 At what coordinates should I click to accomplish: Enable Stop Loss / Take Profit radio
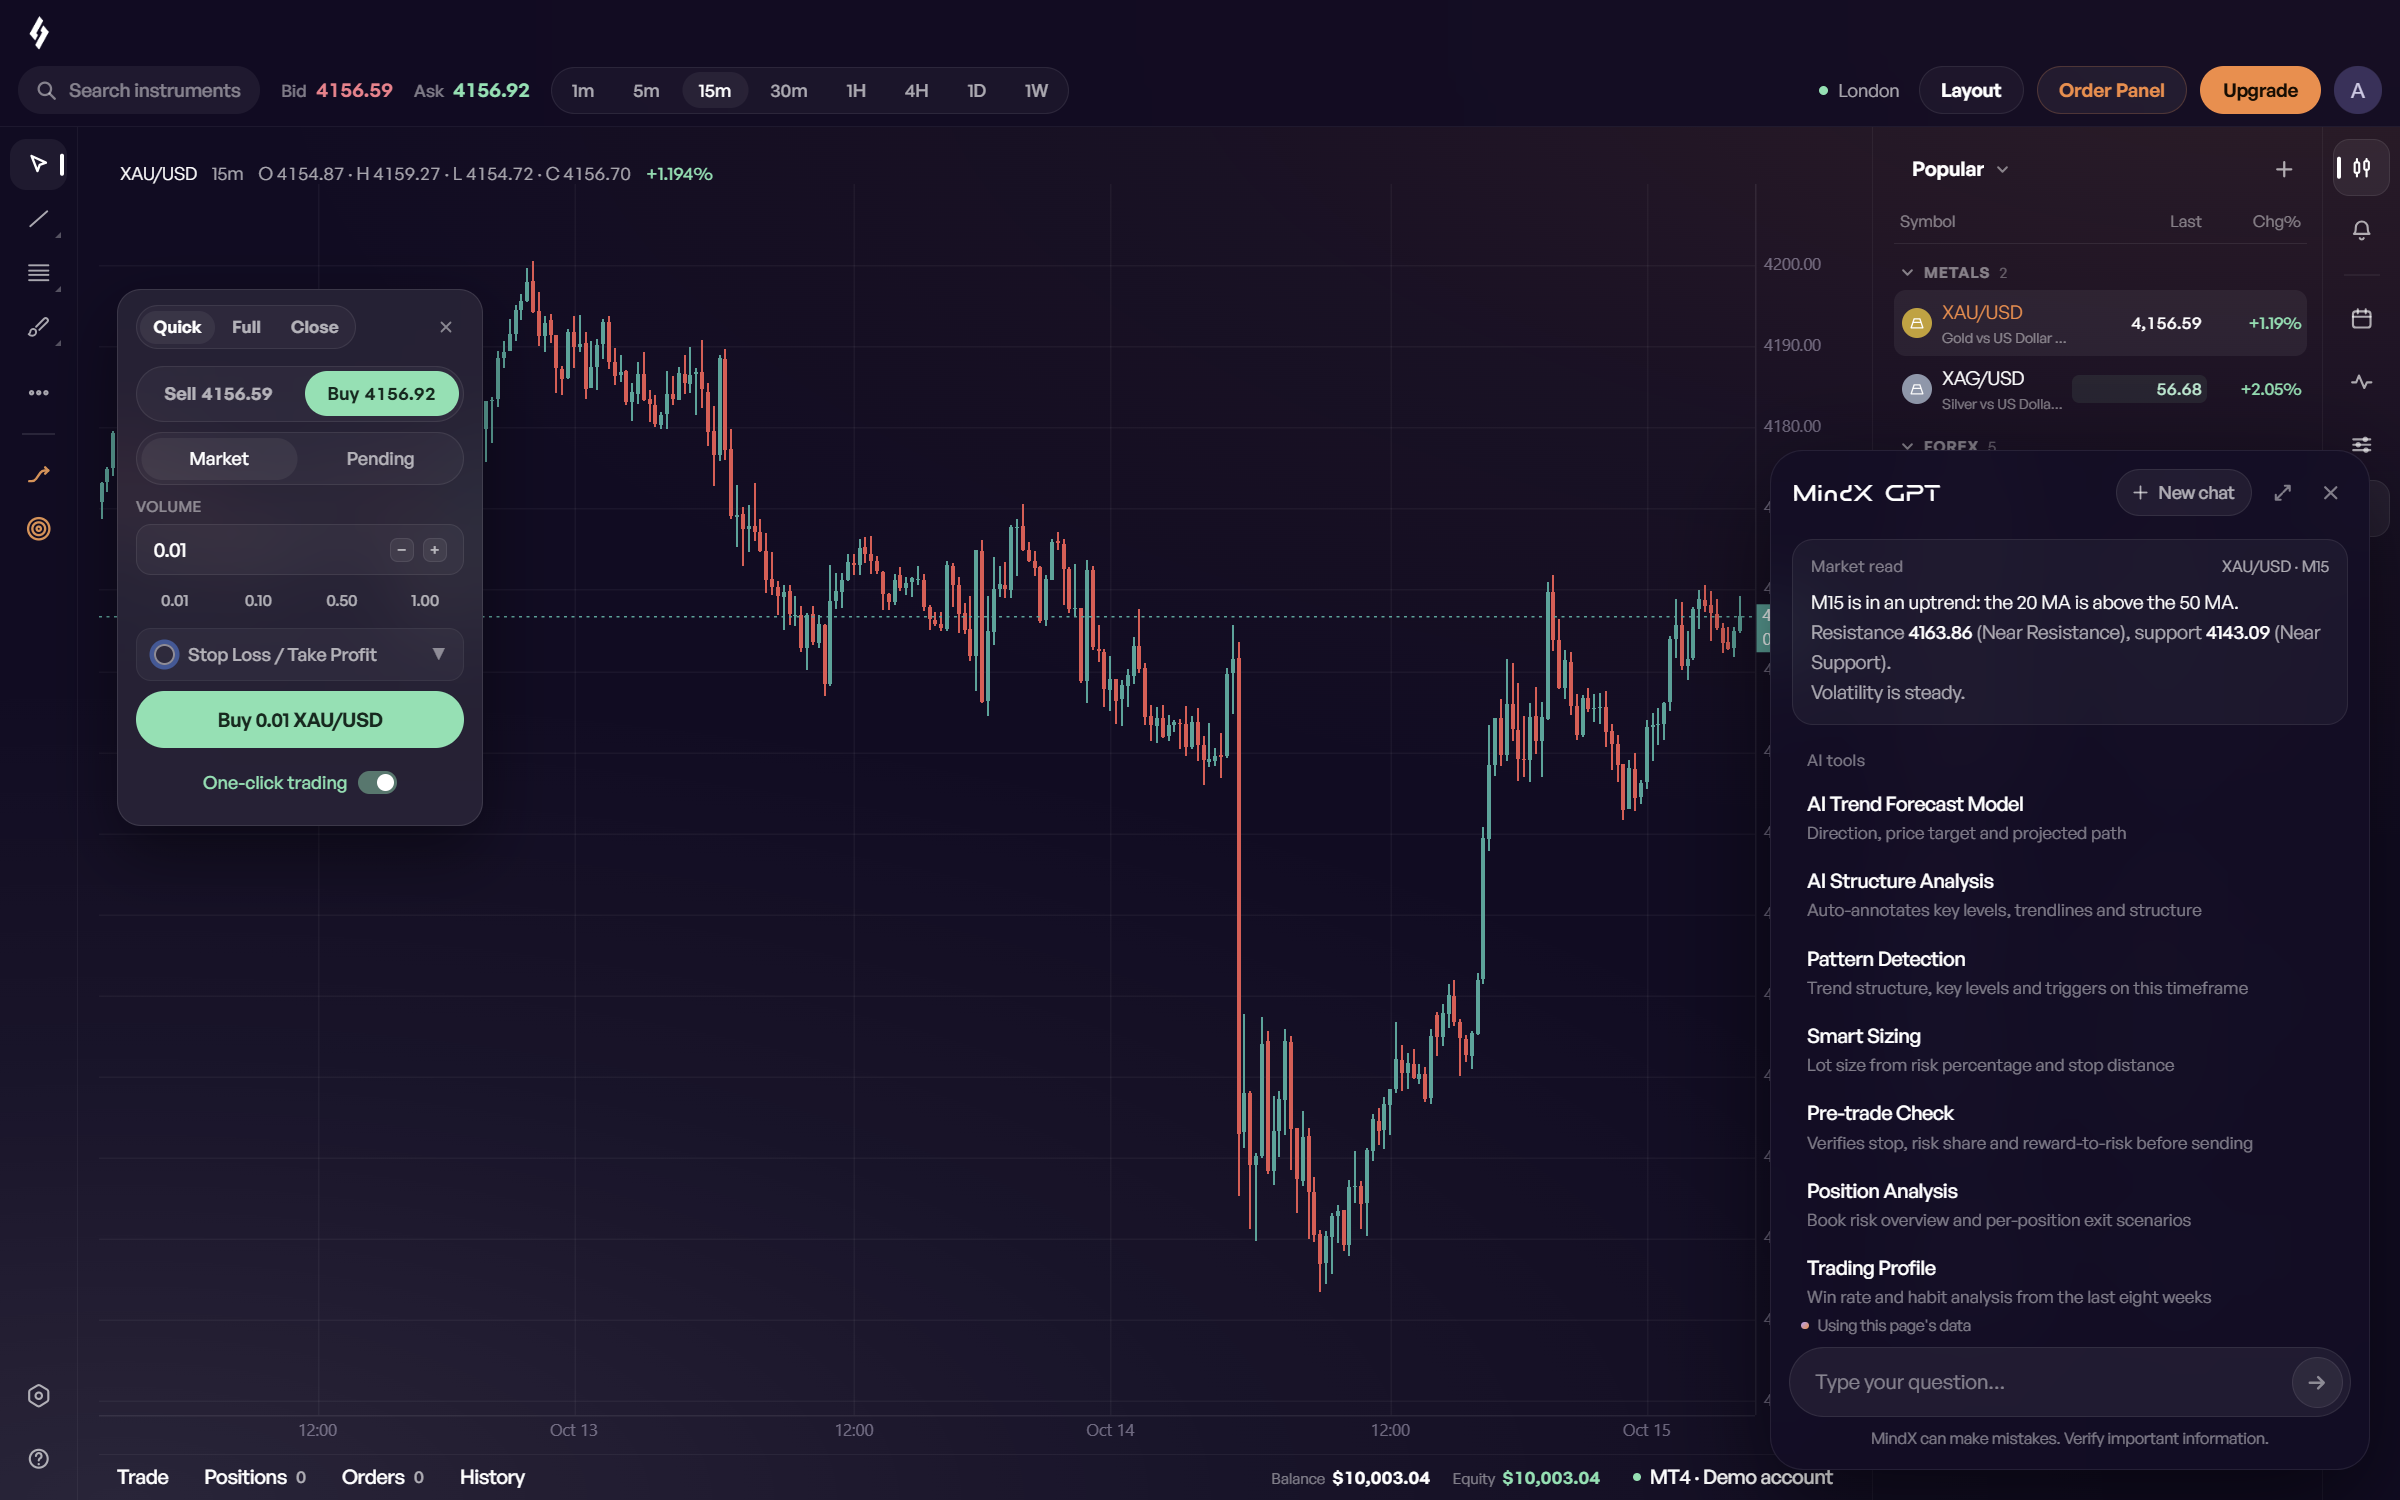pos(164,655)
